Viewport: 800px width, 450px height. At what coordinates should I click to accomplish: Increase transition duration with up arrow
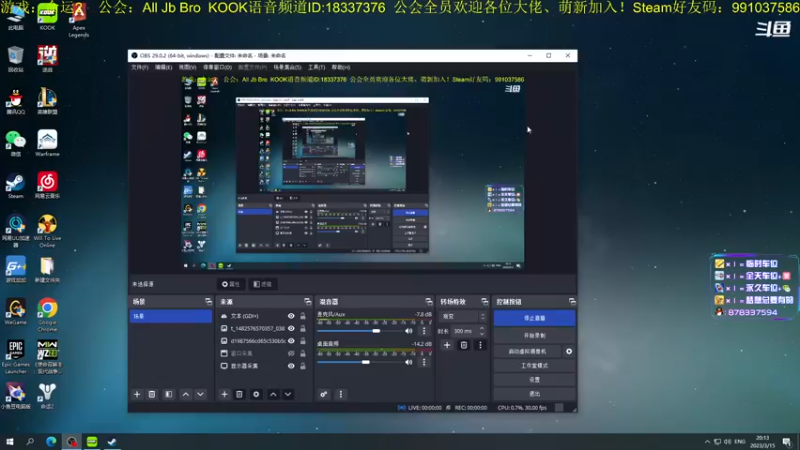[x=482, y=329]
